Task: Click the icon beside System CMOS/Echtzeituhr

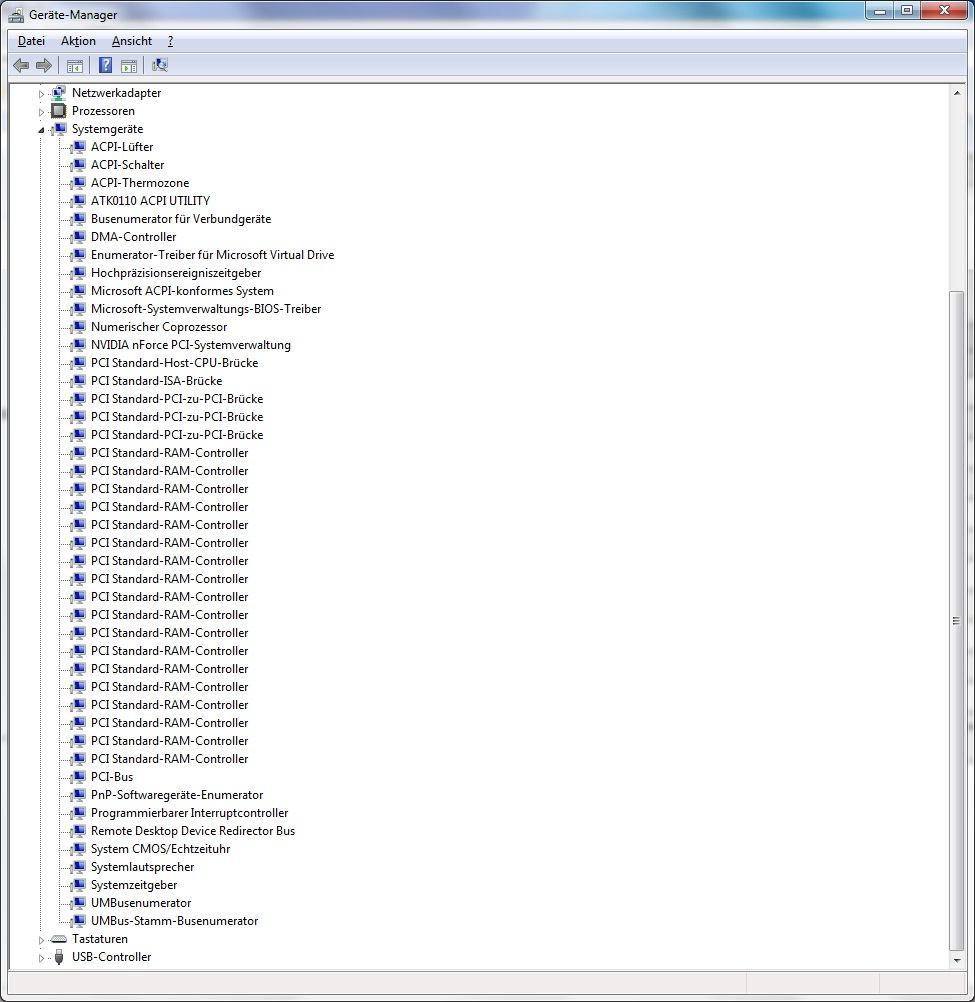Action: pyautogui.click(x=78, y=849)
